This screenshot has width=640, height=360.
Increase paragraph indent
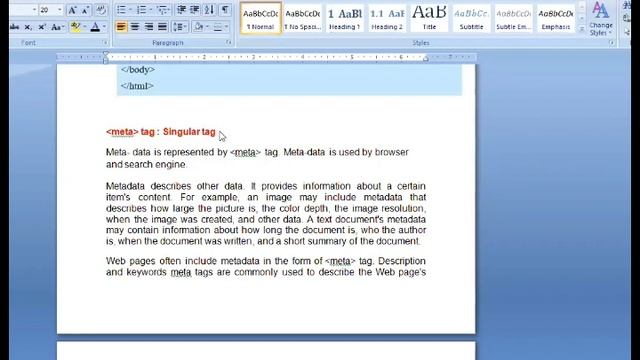tap(195, 10)
